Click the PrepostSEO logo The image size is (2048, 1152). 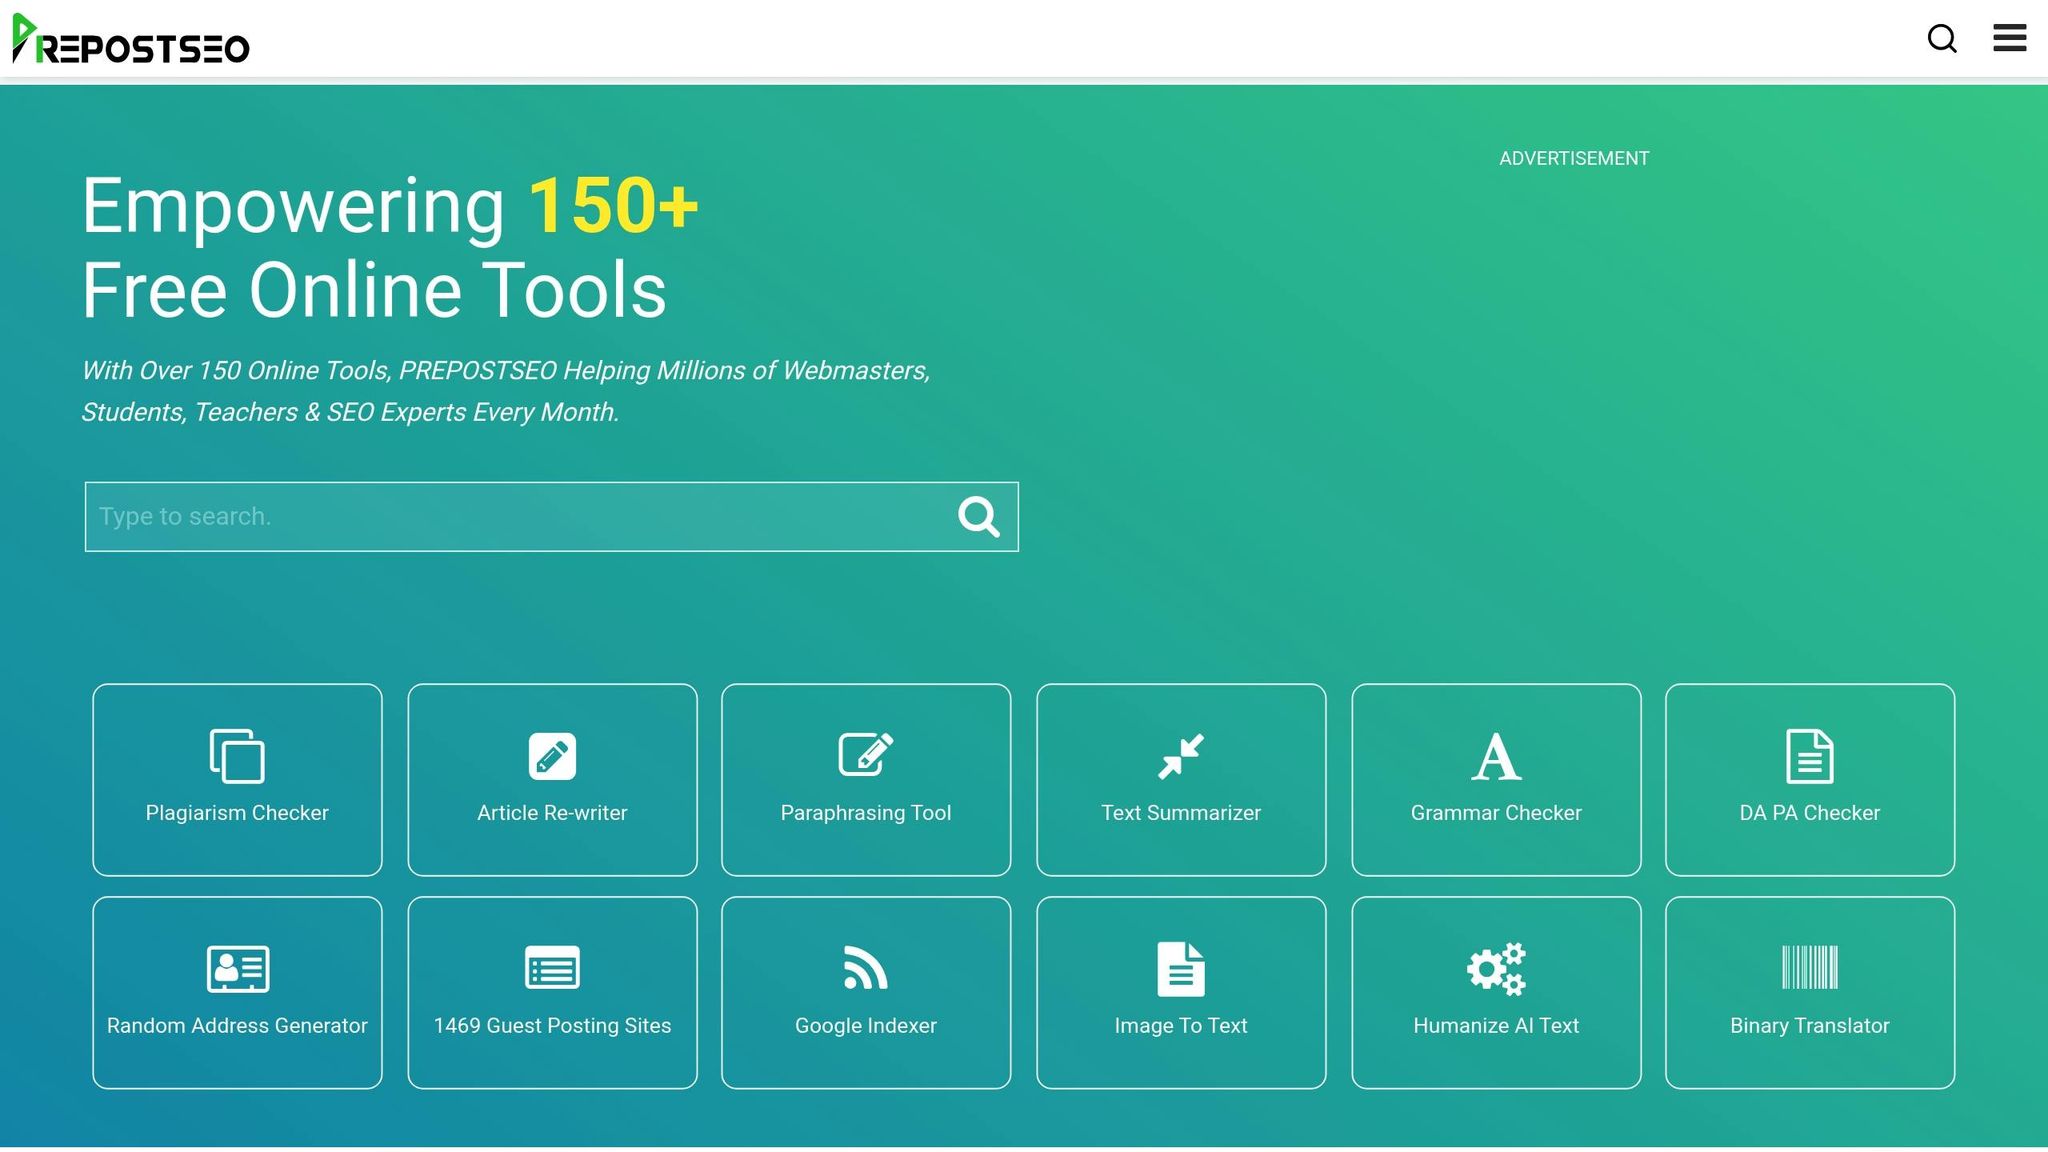click(x=130, y=40)
